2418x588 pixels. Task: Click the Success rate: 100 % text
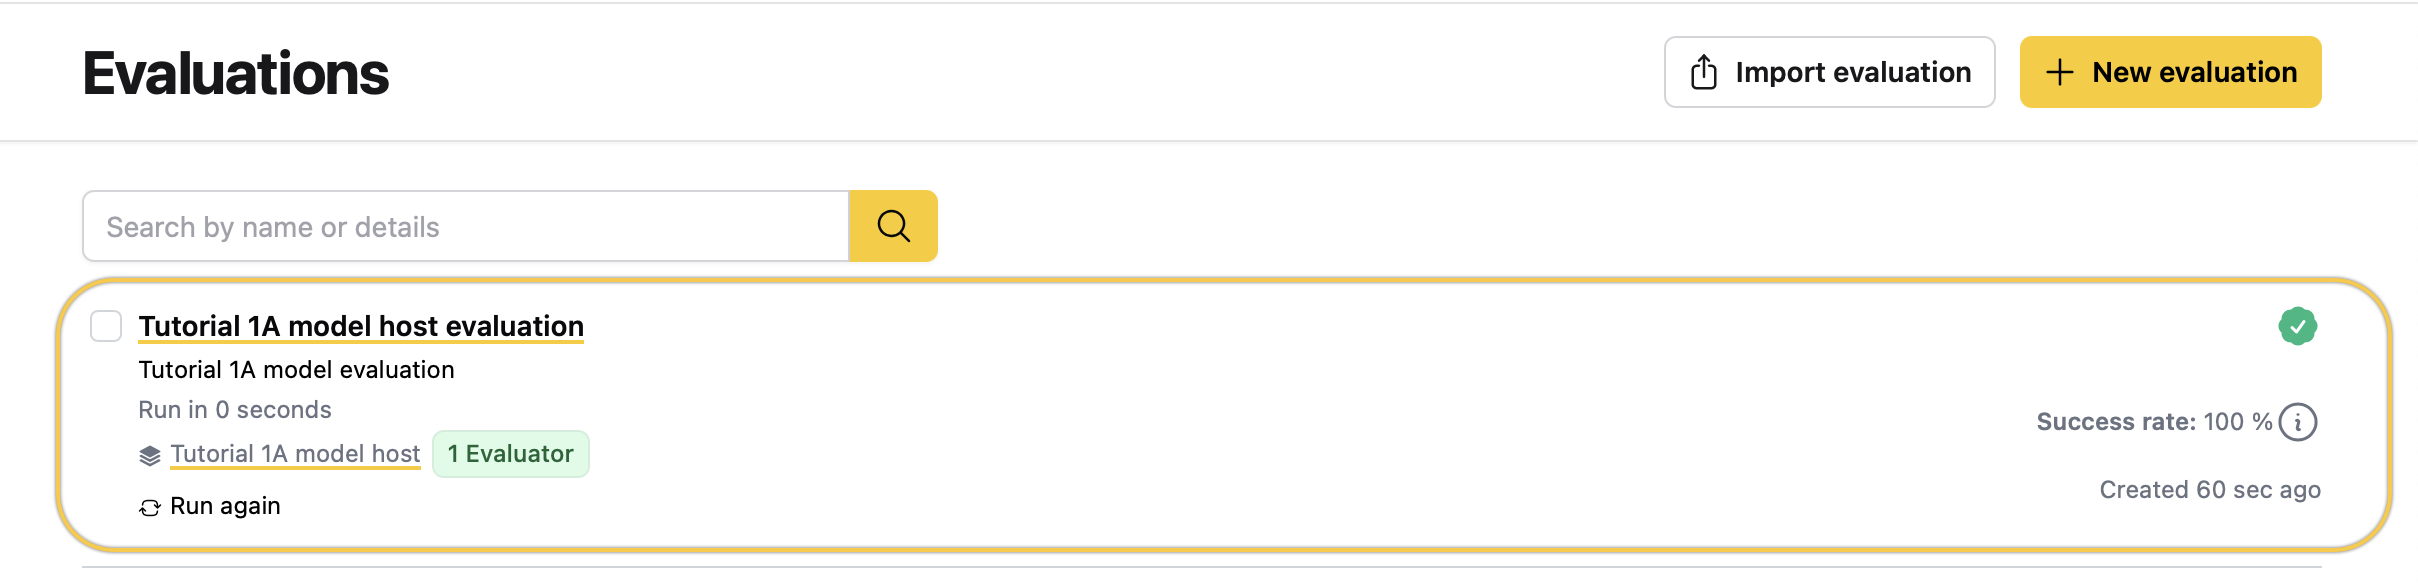[x=2154, y=422]
